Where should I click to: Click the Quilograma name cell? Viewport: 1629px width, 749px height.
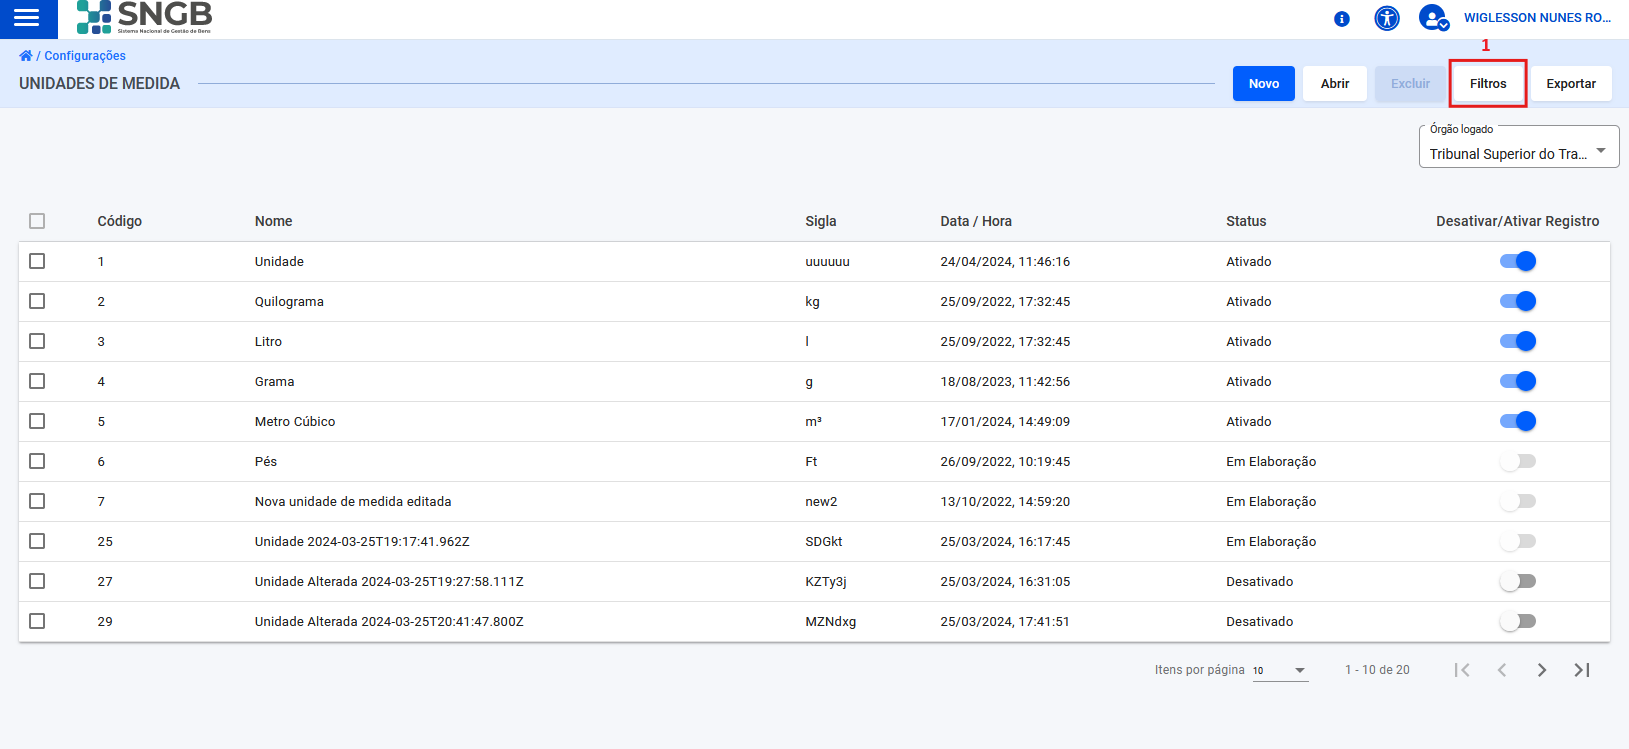(x=289, y=301)
